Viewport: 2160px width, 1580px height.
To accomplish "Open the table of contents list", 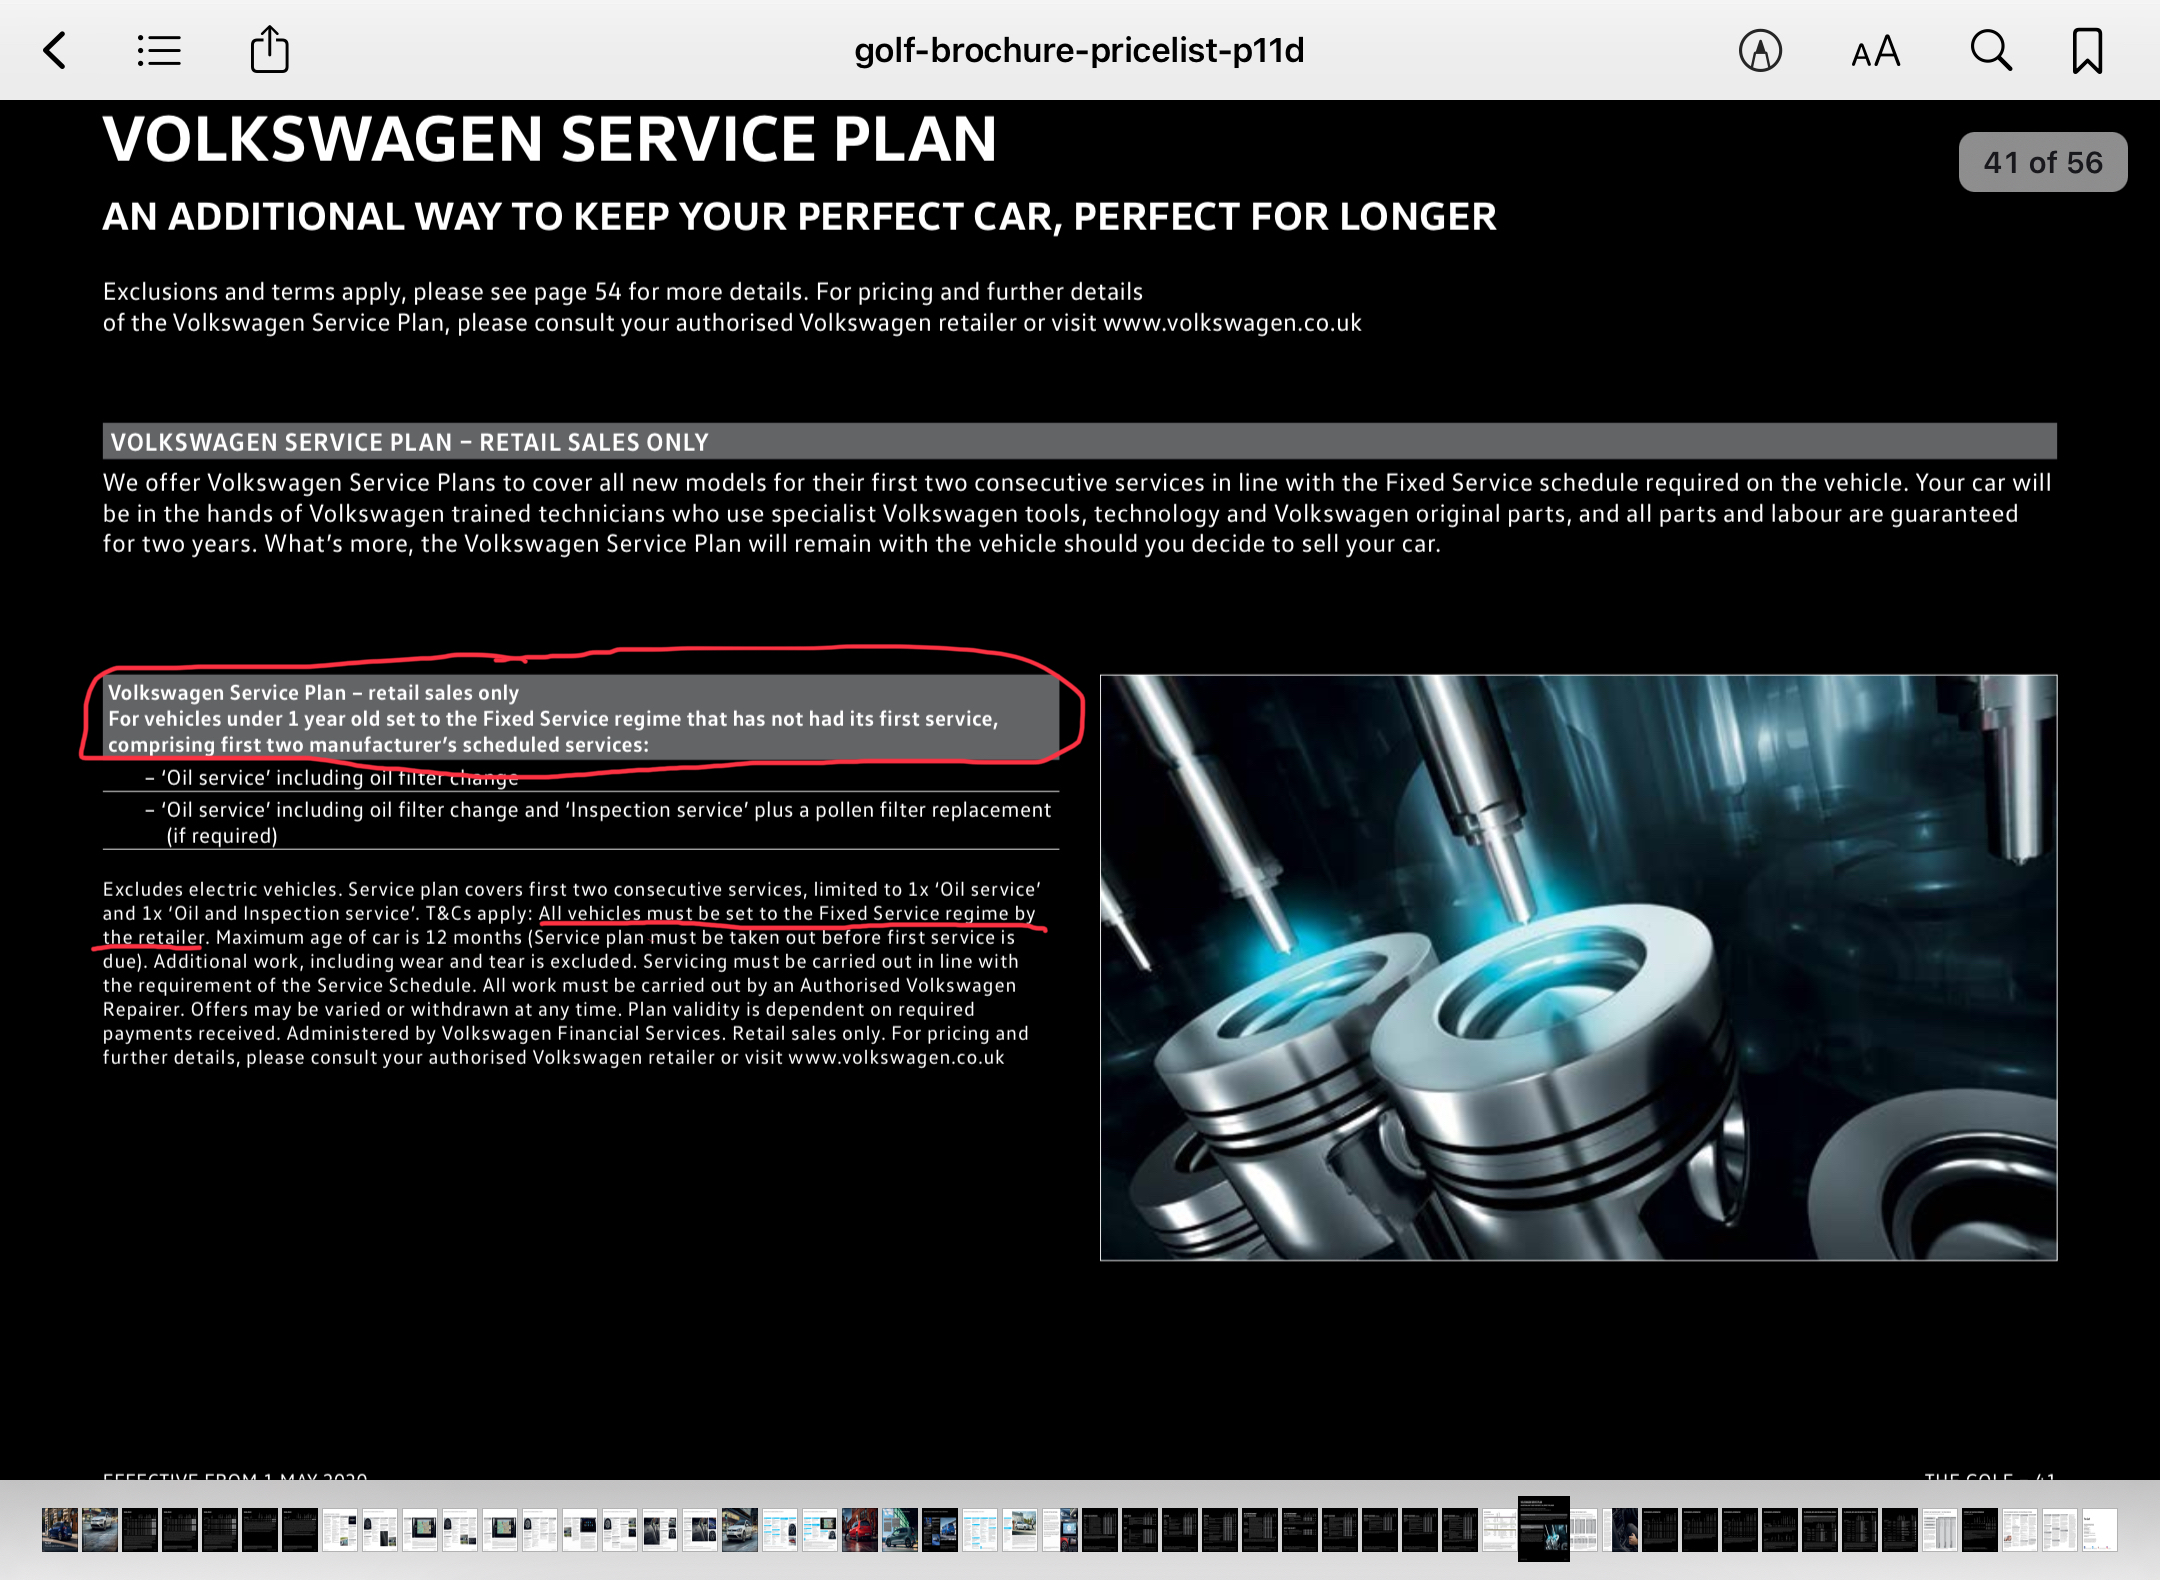I will click(x=159, y=50).
